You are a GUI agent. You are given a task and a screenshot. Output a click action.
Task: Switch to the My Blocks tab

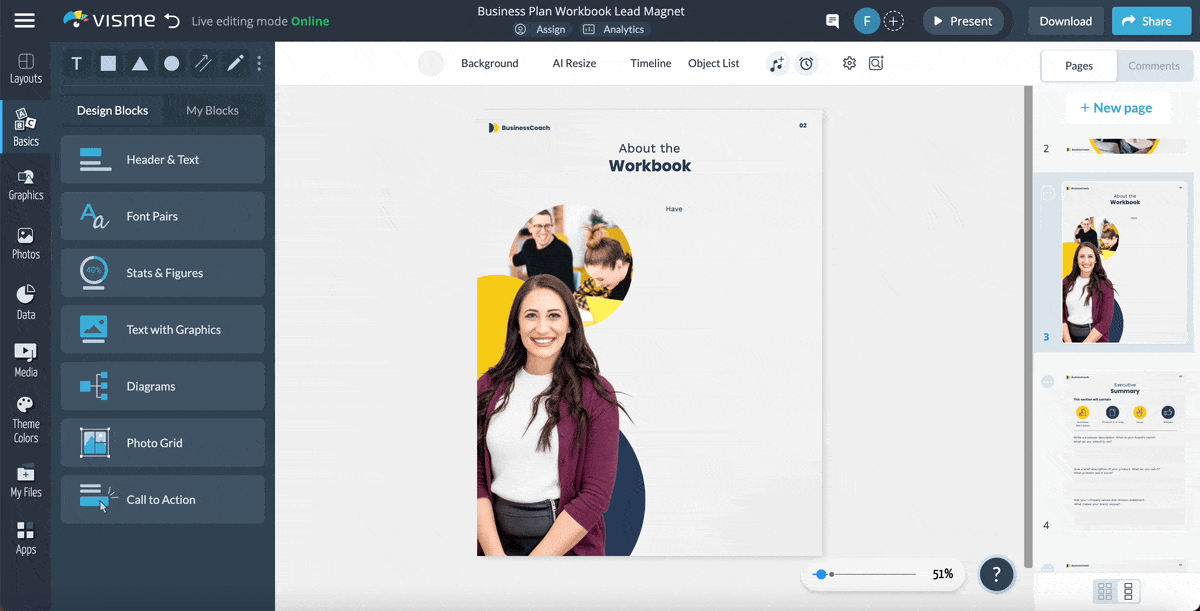point(213,110)
